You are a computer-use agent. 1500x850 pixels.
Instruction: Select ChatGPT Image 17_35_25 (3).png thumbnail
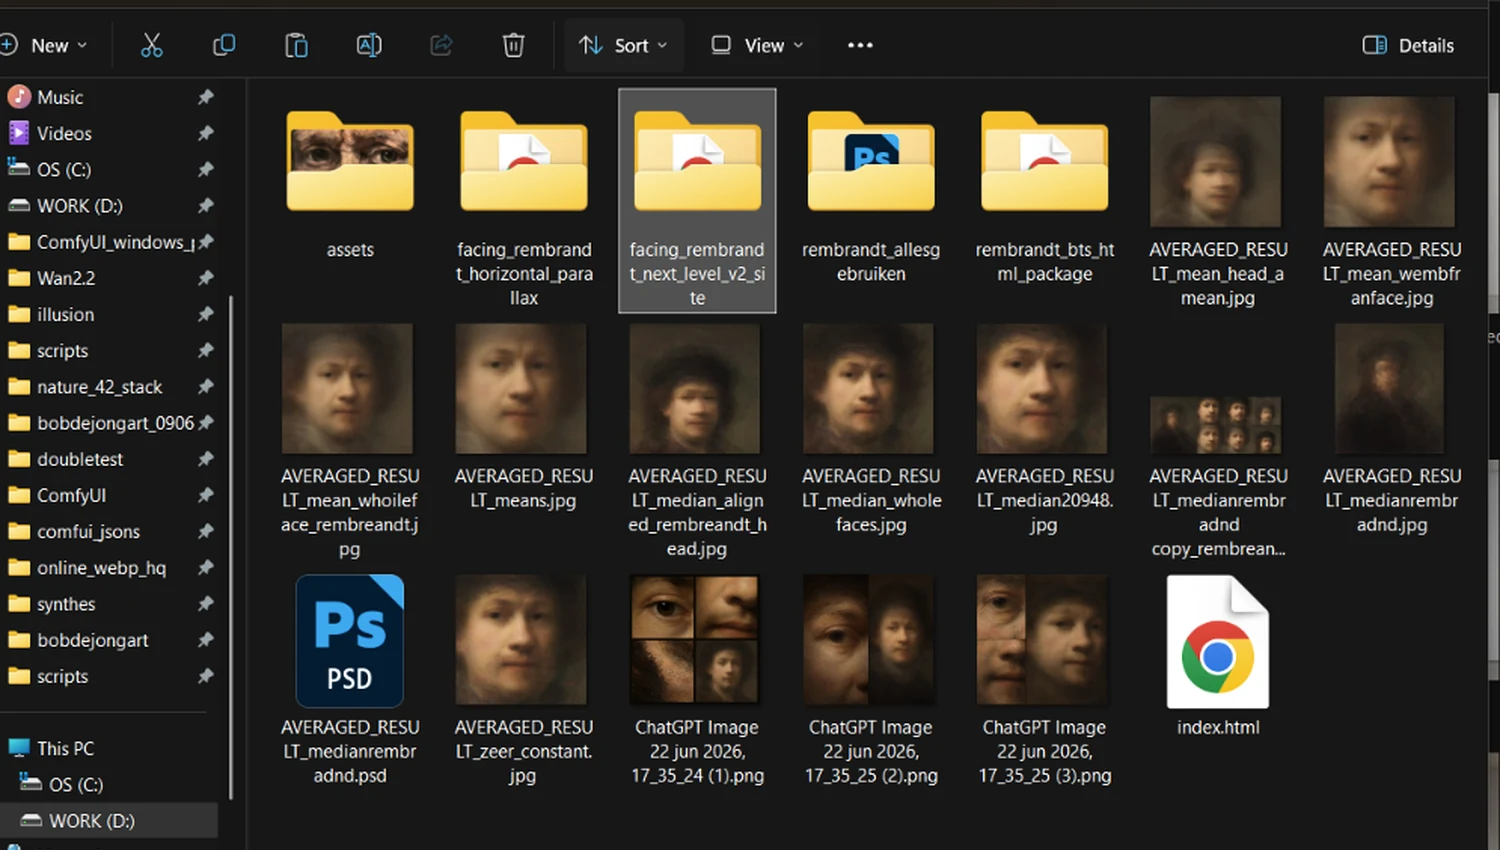1042,640
